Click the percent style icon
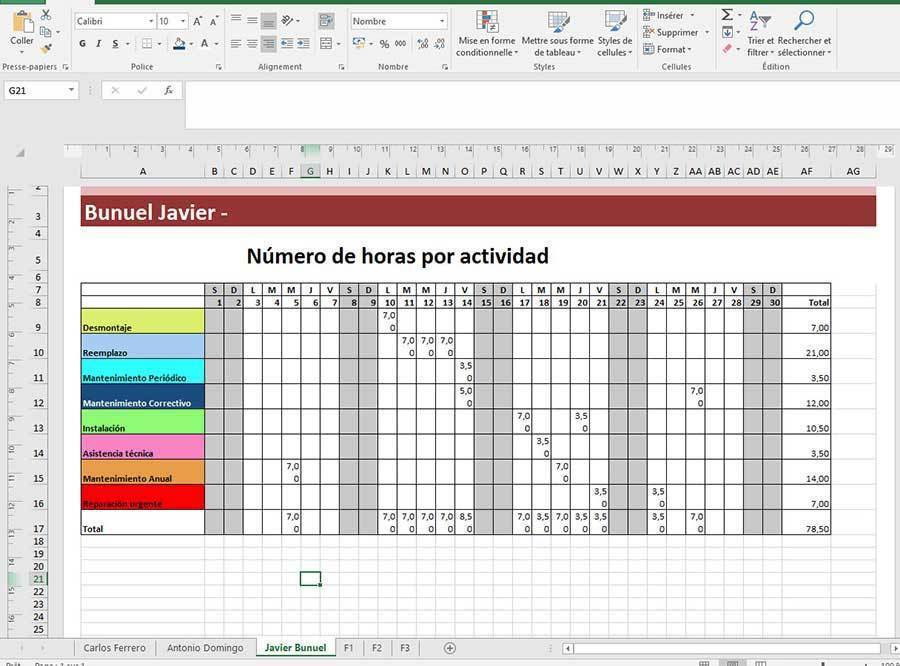Screen dimensions: 900x666 [x=385, y=44]
